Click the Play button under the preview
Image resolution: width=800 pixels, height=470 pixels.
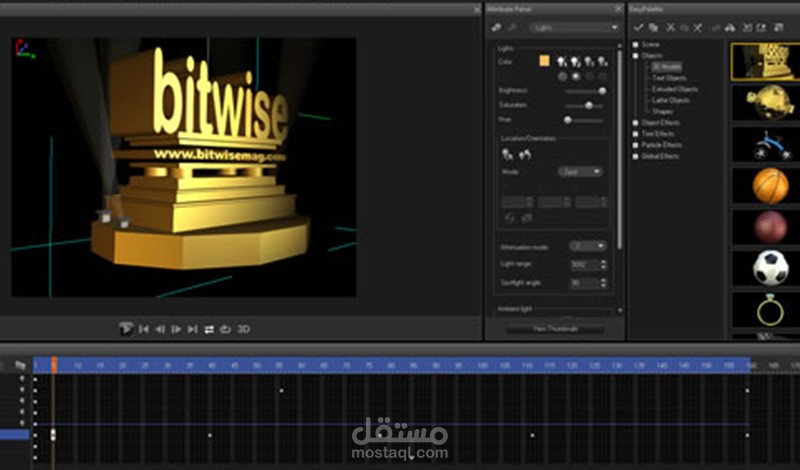tap(126, 329)
